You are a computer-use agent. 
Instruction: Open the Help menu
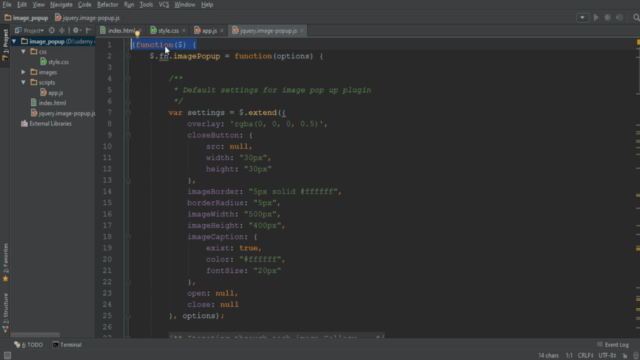tap(207, 4)
